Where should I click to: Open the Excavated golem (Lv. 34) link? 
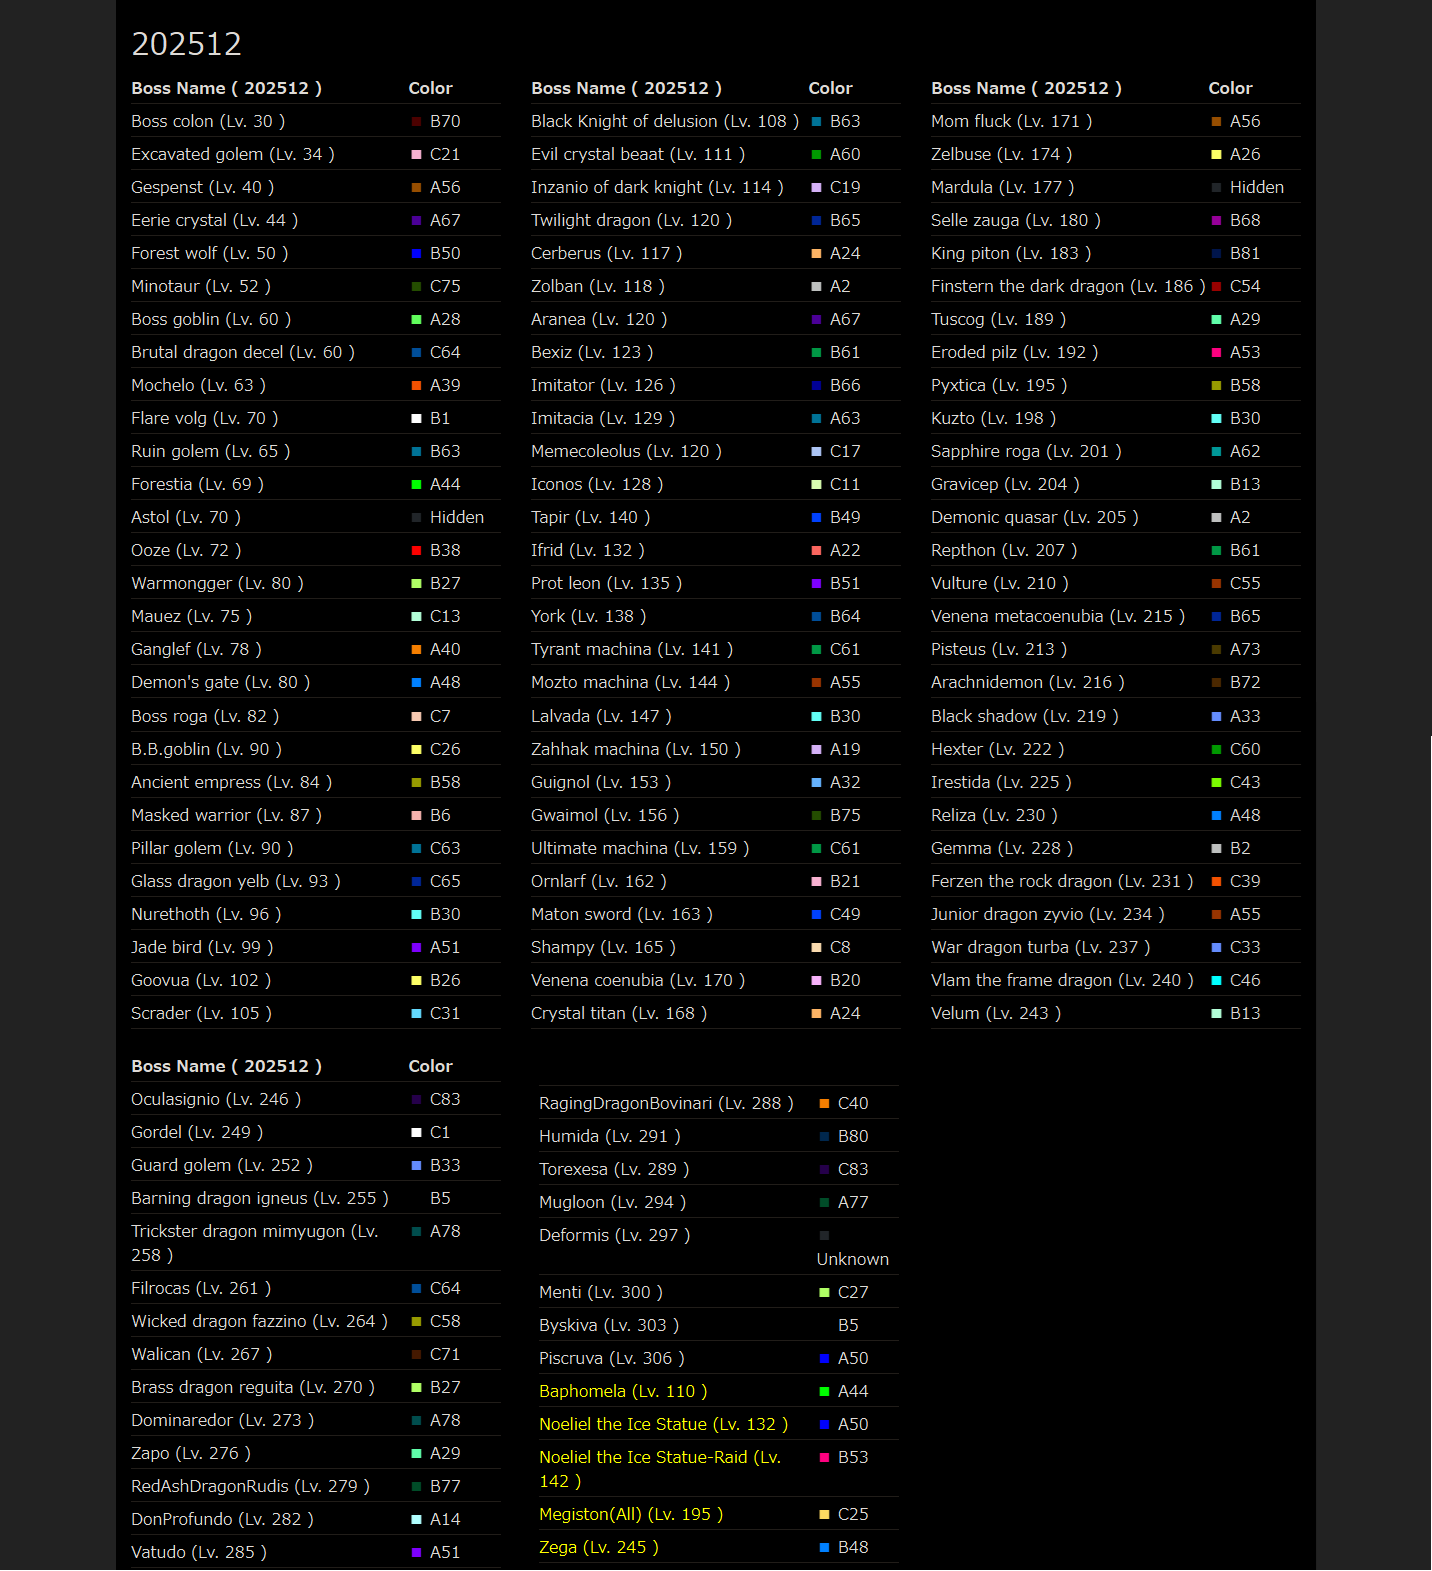pyautogui.click(x=233, y=154)
